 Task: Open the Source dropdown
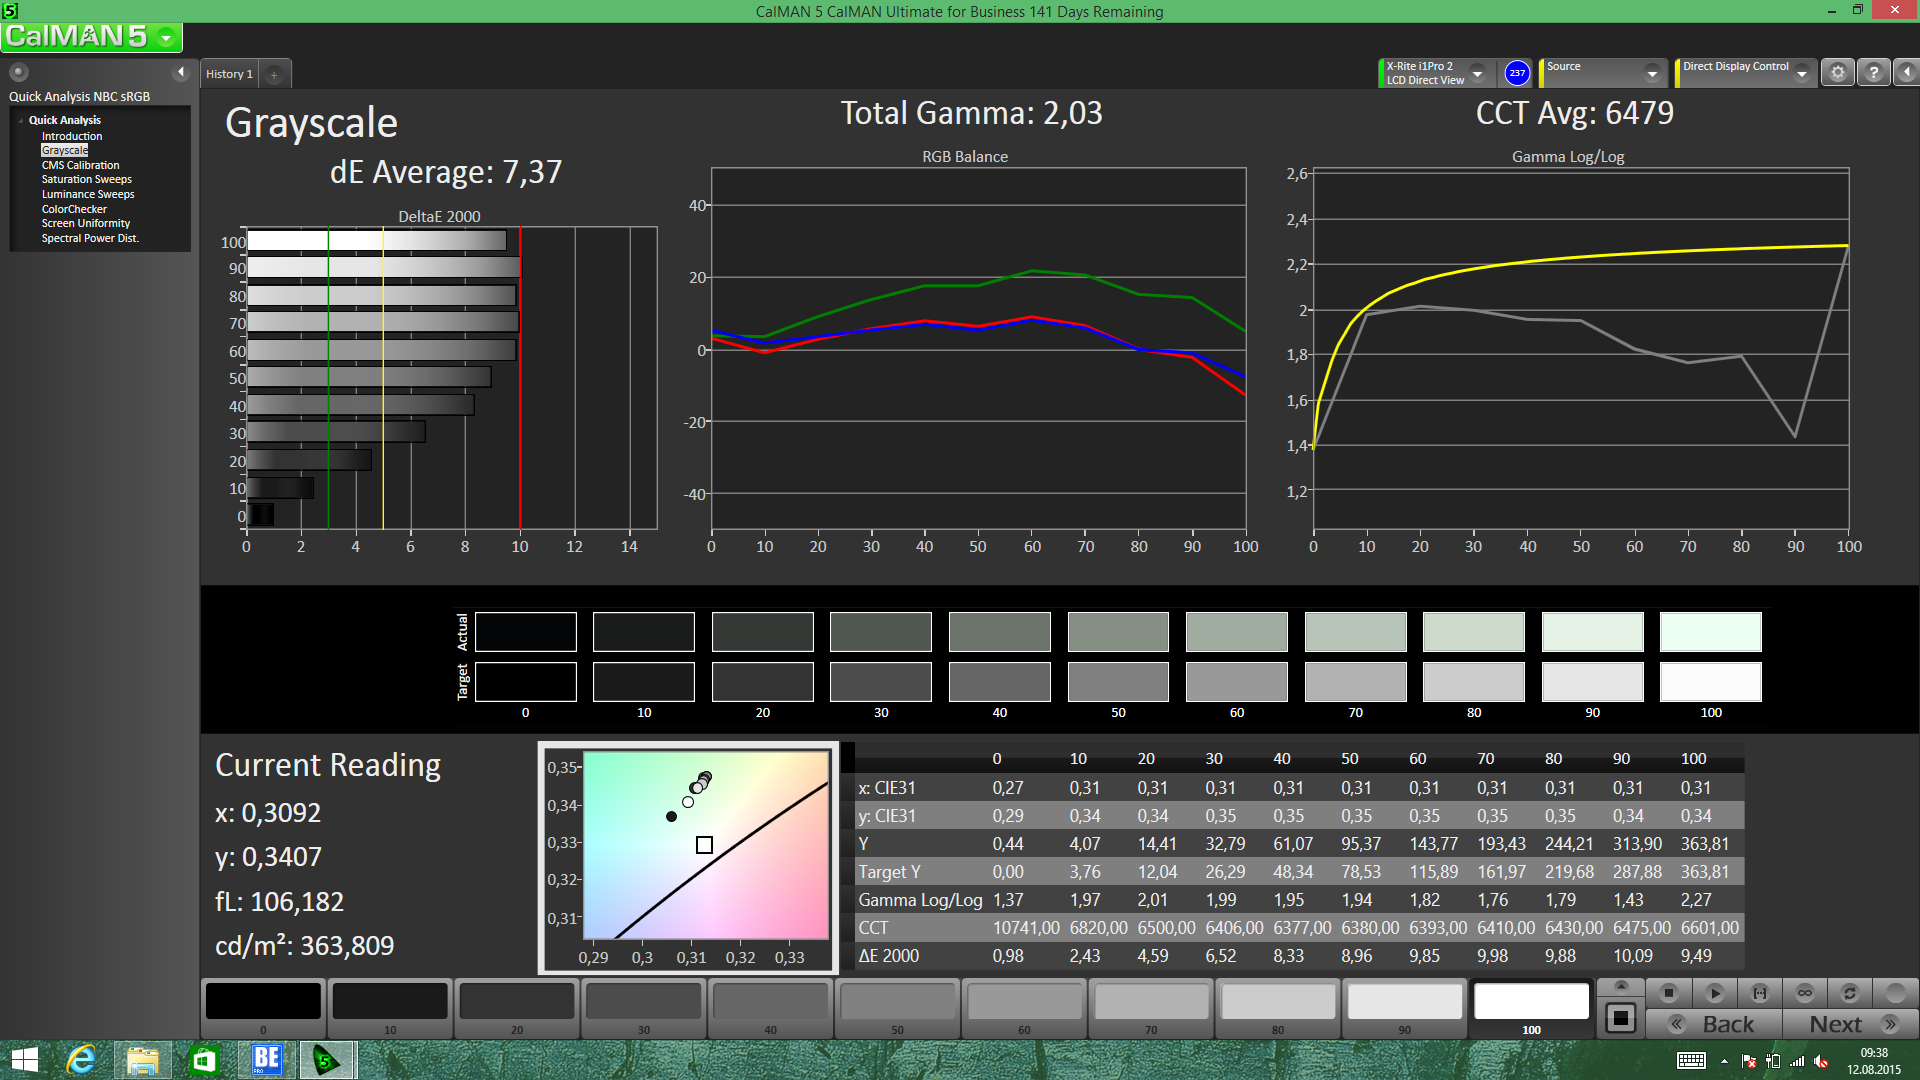[x=1652, y=73]
